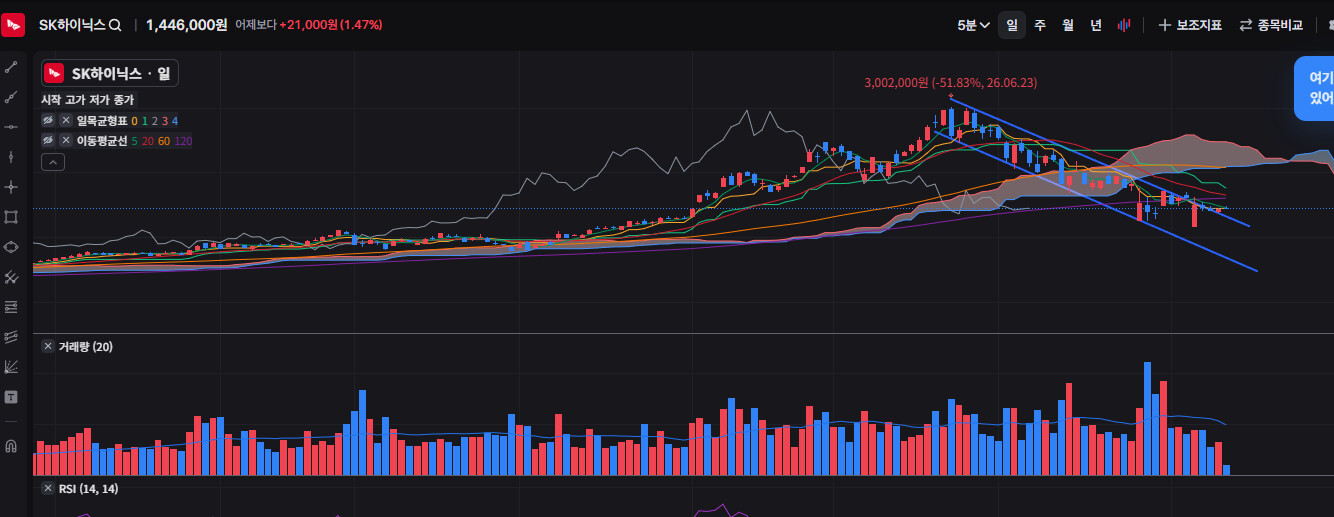Collapse the indicator legend with the chevron
Screen dimensions: 1334x517
pyautogui.click(x=53, y=162)
